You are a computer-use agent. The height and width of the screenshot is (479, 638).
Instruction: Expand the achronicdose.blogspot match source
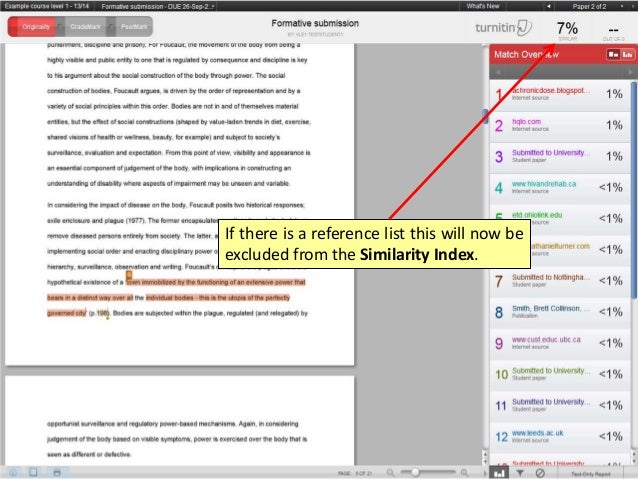pyautogui.click(x=560, y=94)
